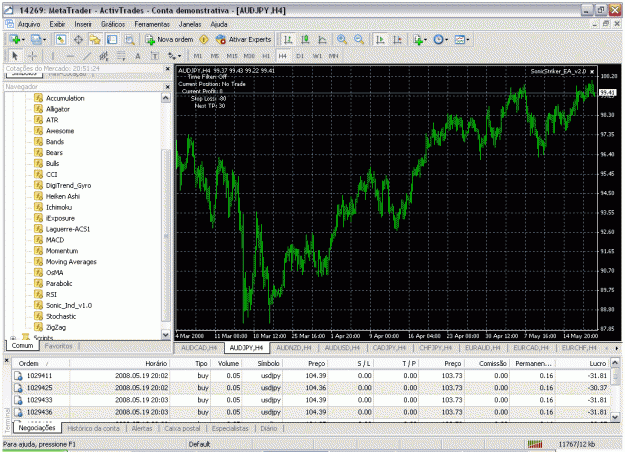Open the Strategy Tester icon
The height and width of the screenshot is (452, 625).
coord(129,39)
